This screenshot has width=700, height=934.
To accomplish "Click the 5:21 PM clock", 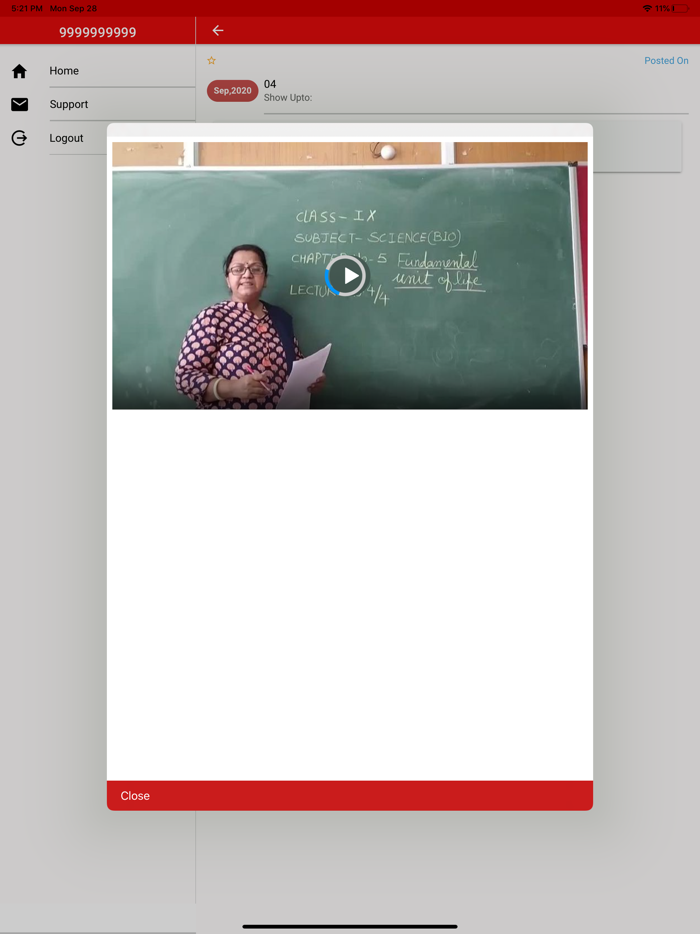I will pyautogui.click(x=27, y=8).
